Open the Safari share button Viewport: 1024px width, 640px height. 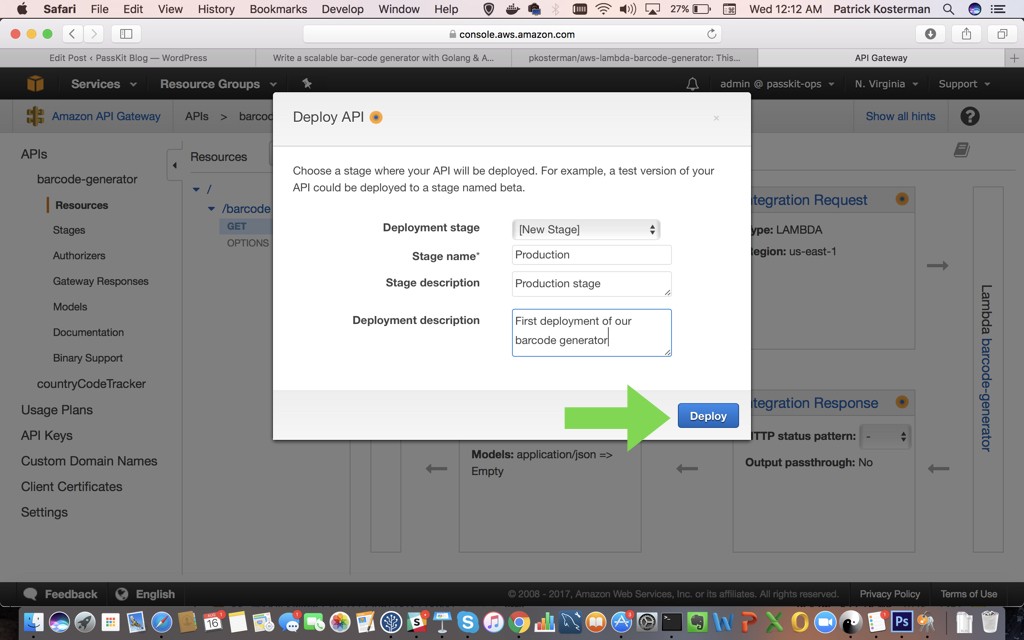967,34
